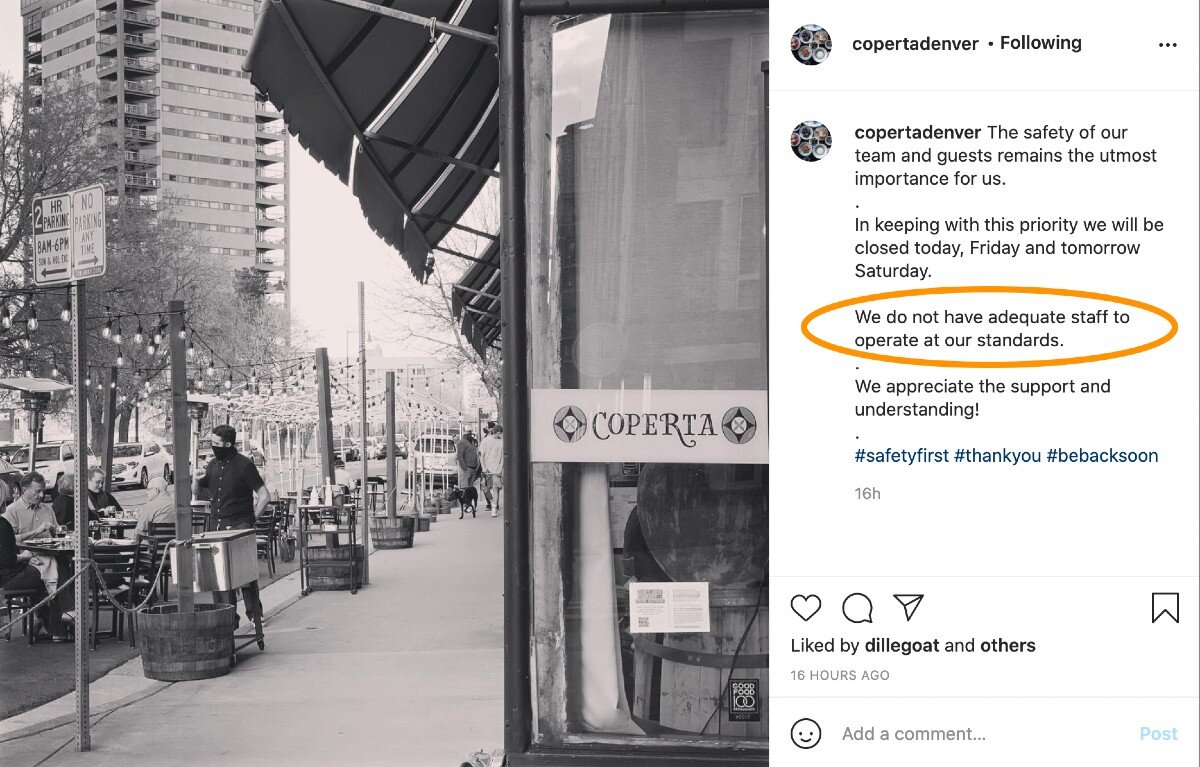Open the #safetyfirst hashtag
Viewport: 1200px width, 767px height.
point(901,456)
